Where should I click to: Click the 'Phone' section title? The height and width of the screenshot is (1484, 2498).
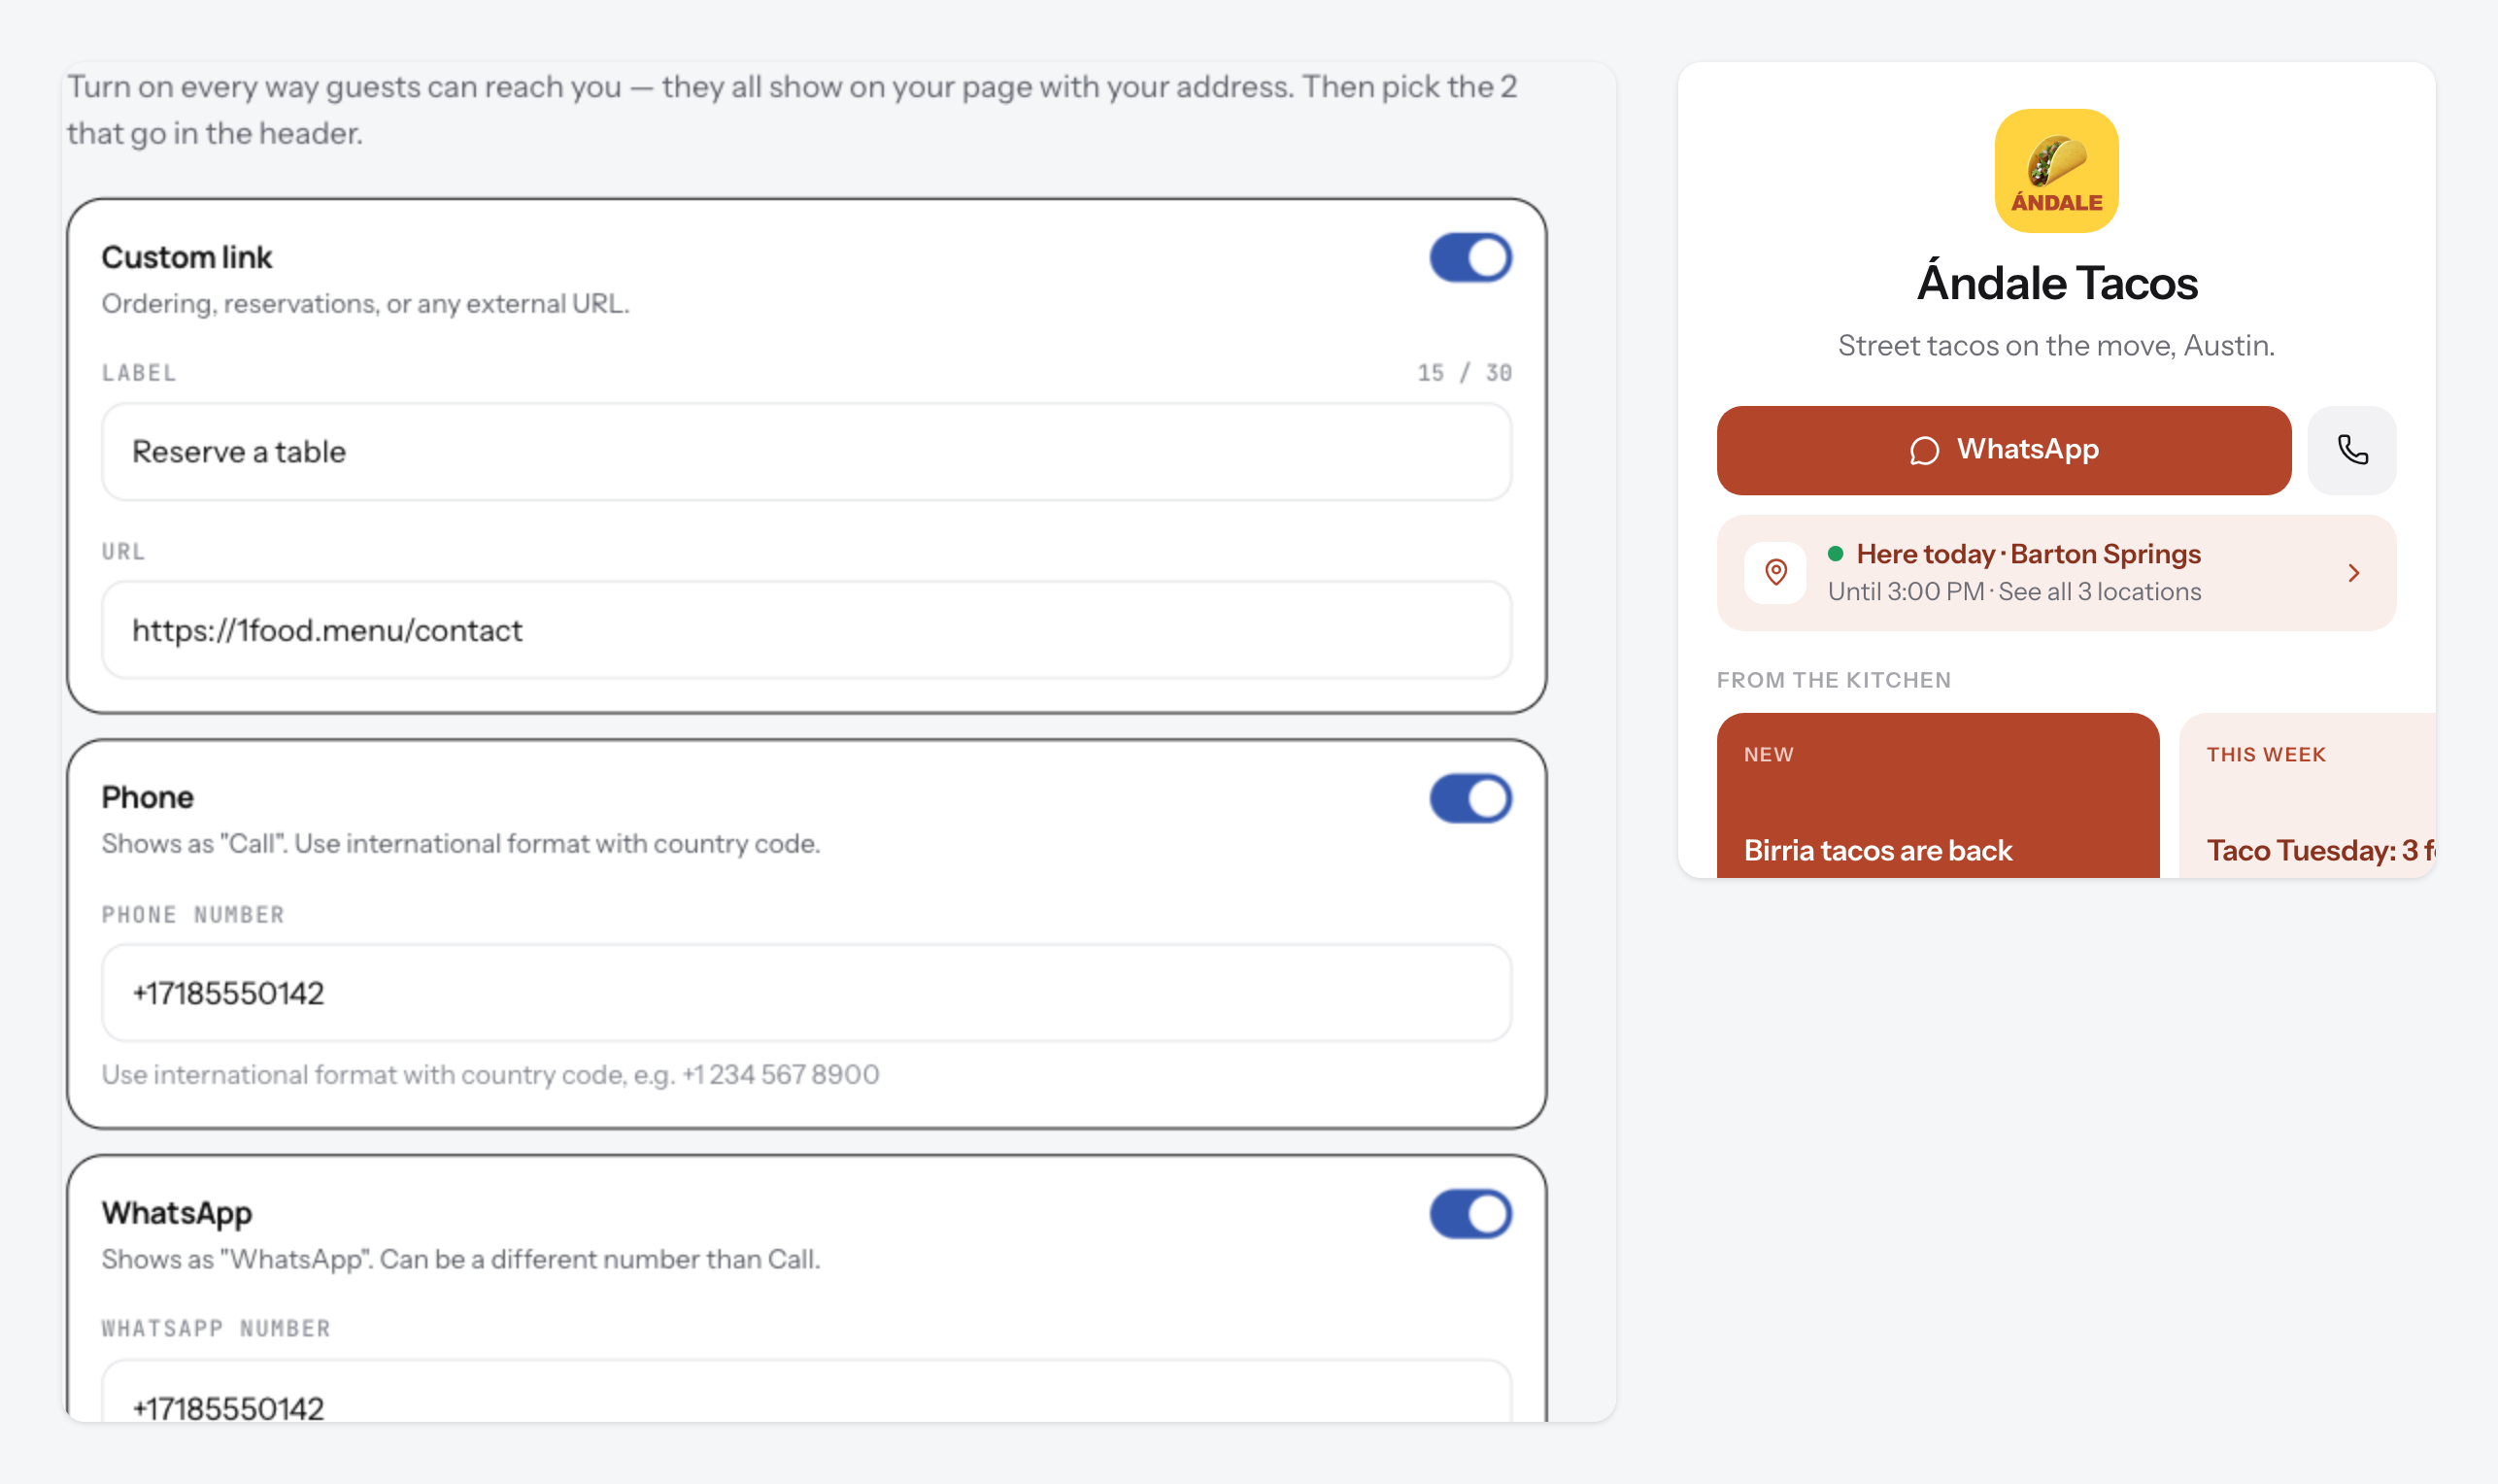pos(148,797)
